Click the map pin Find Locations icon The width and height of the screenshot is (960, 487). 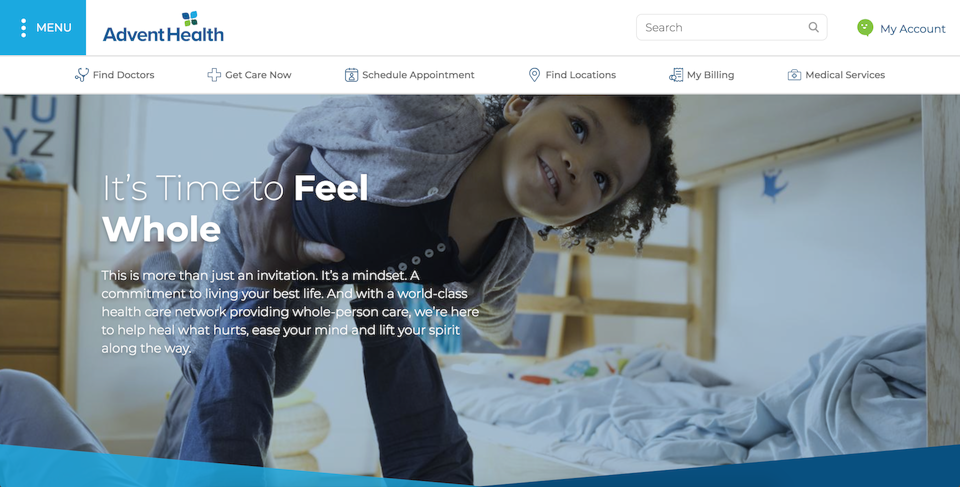(x=534, y=75)
